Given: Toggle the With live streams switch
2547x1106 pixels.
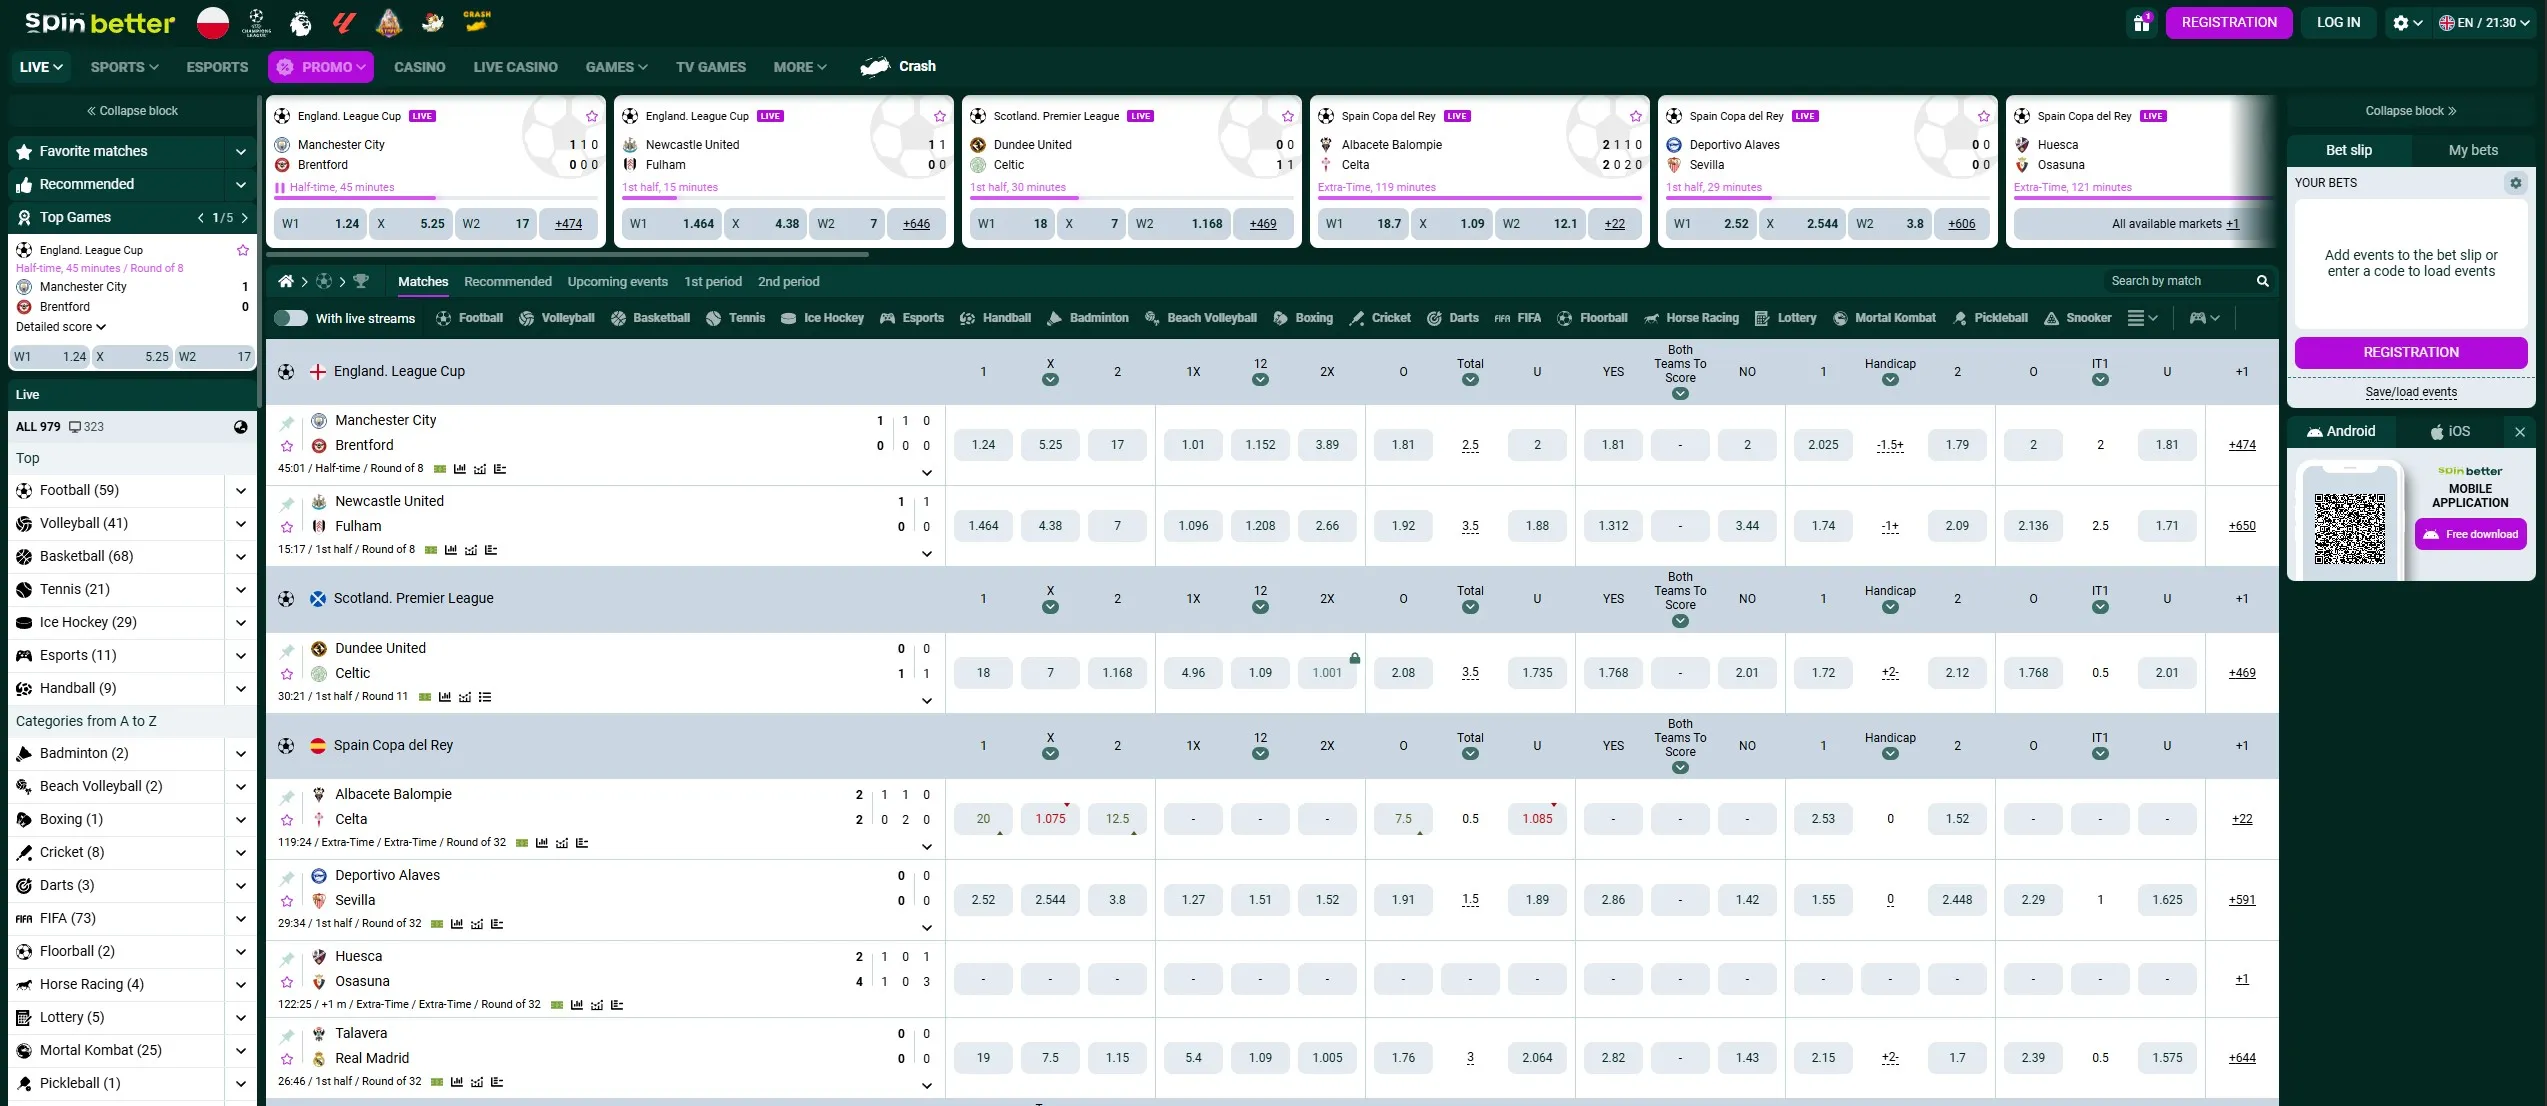Looking at the screenshot, I should coord(291,318).
